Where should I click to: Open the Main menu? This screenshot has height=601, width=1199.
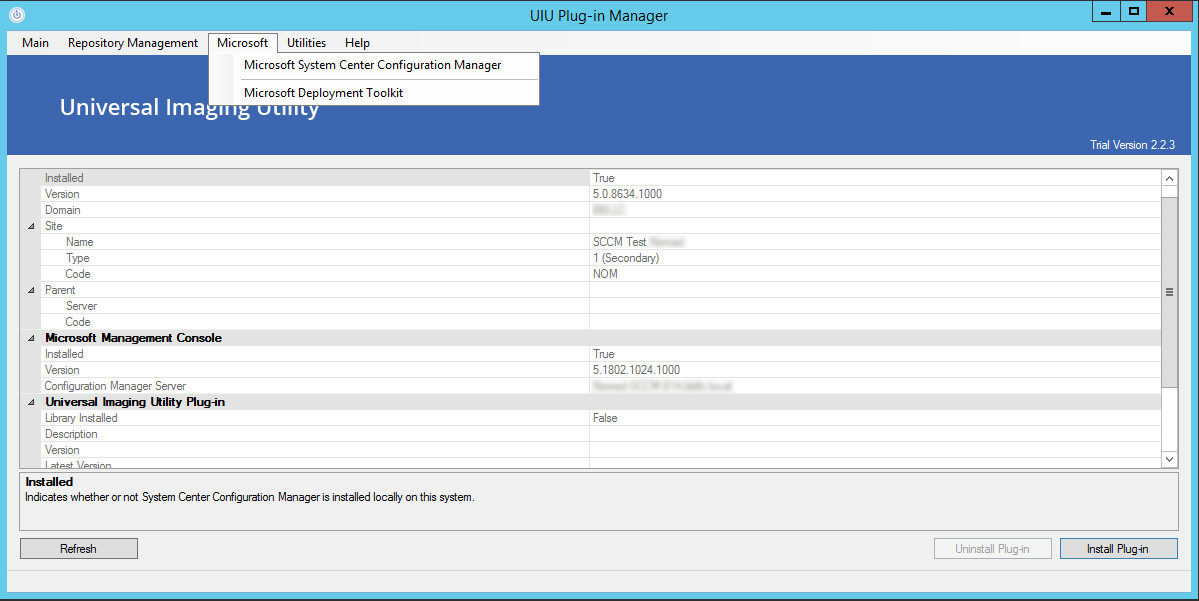tap(35, 43)
